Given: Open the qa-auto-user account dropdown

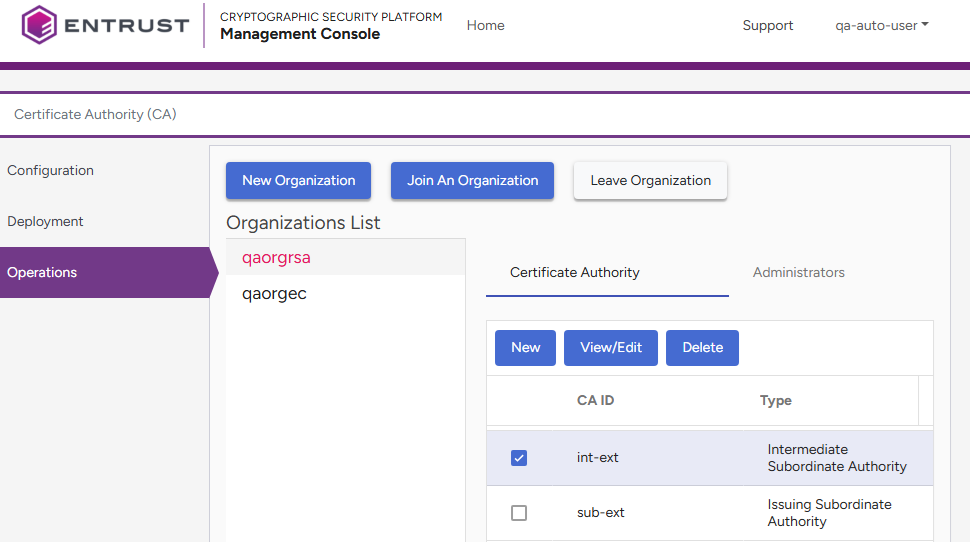Looking at the screenshot, I should pyautogui.click(x=881, y=26).
